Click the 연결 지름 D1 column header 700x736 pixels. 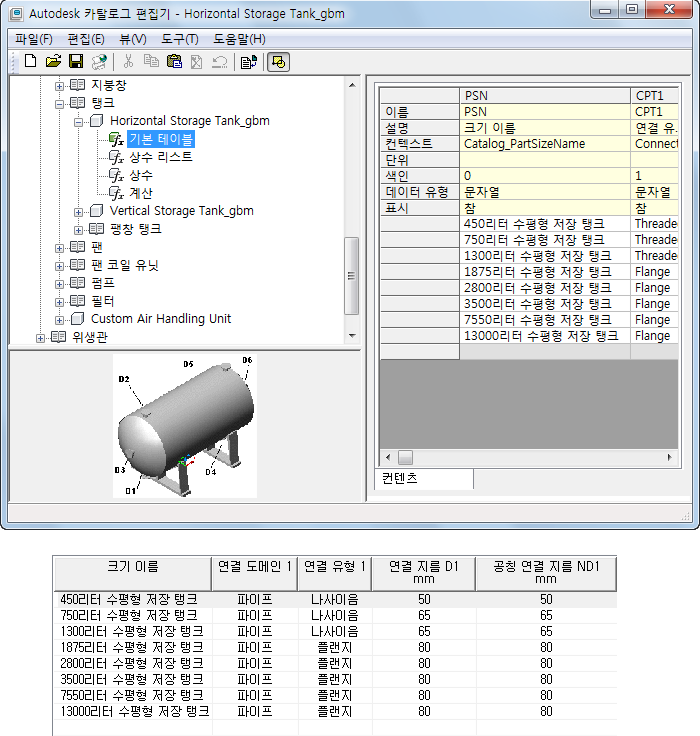pos(423,574)
